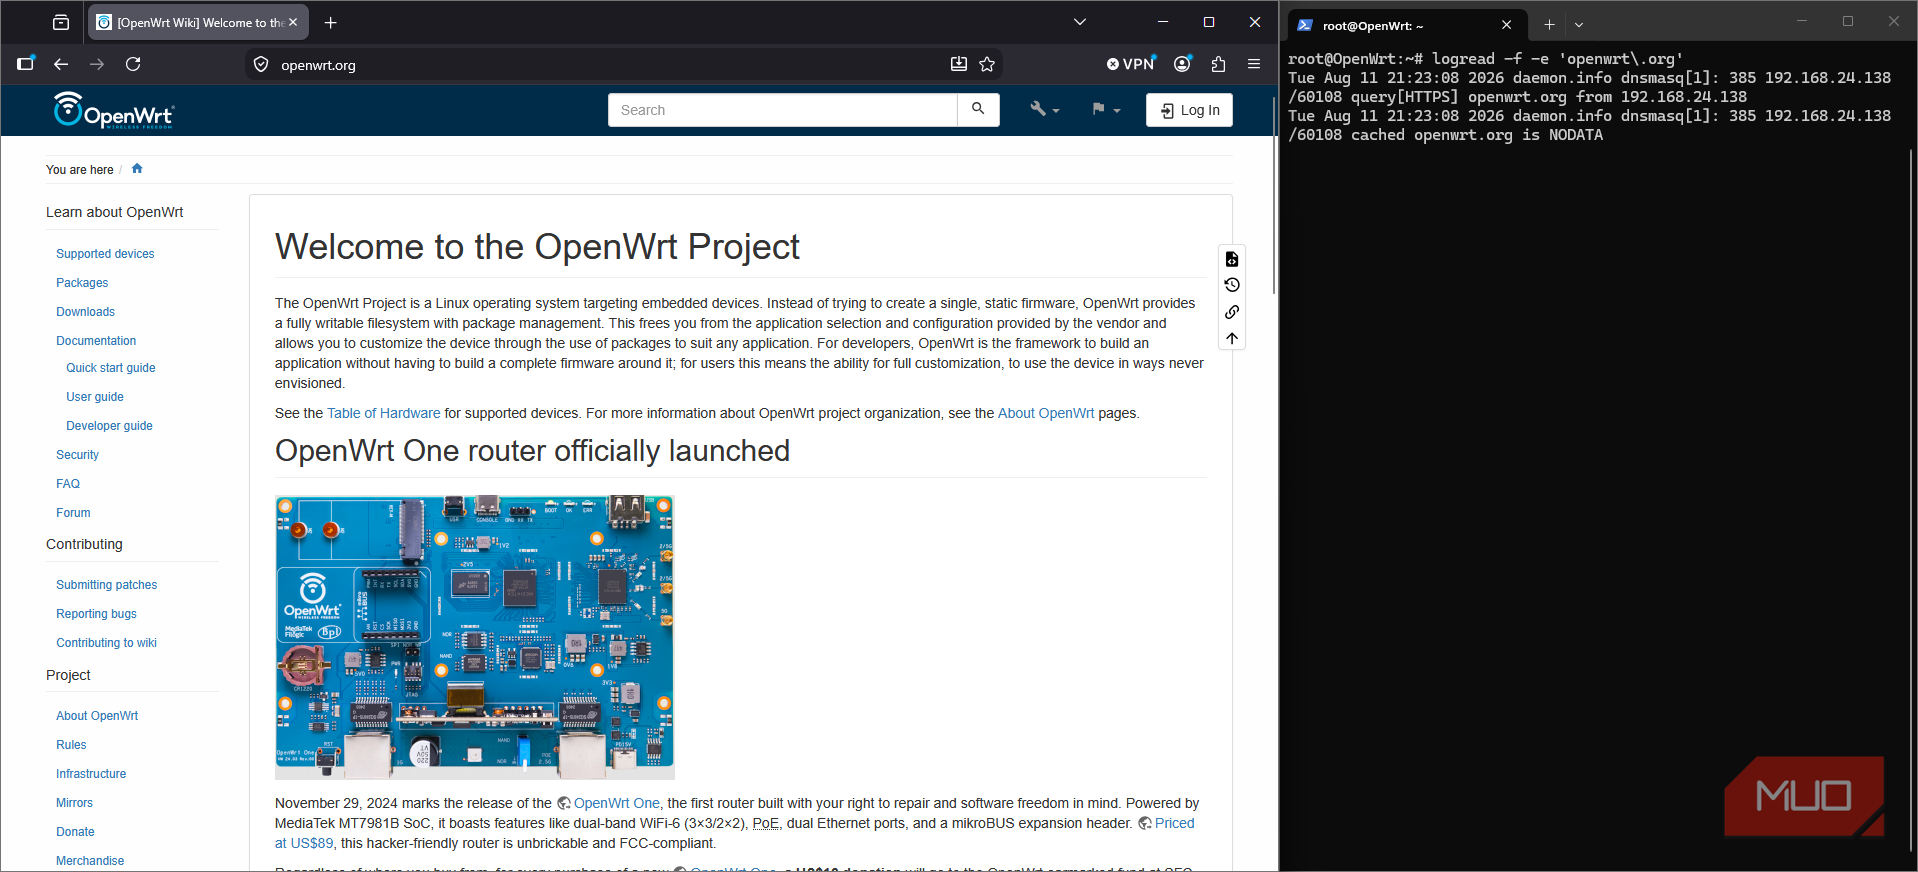Open the browser hamburger menu
Screen dimensions: 1918x872
[1254, 64]
